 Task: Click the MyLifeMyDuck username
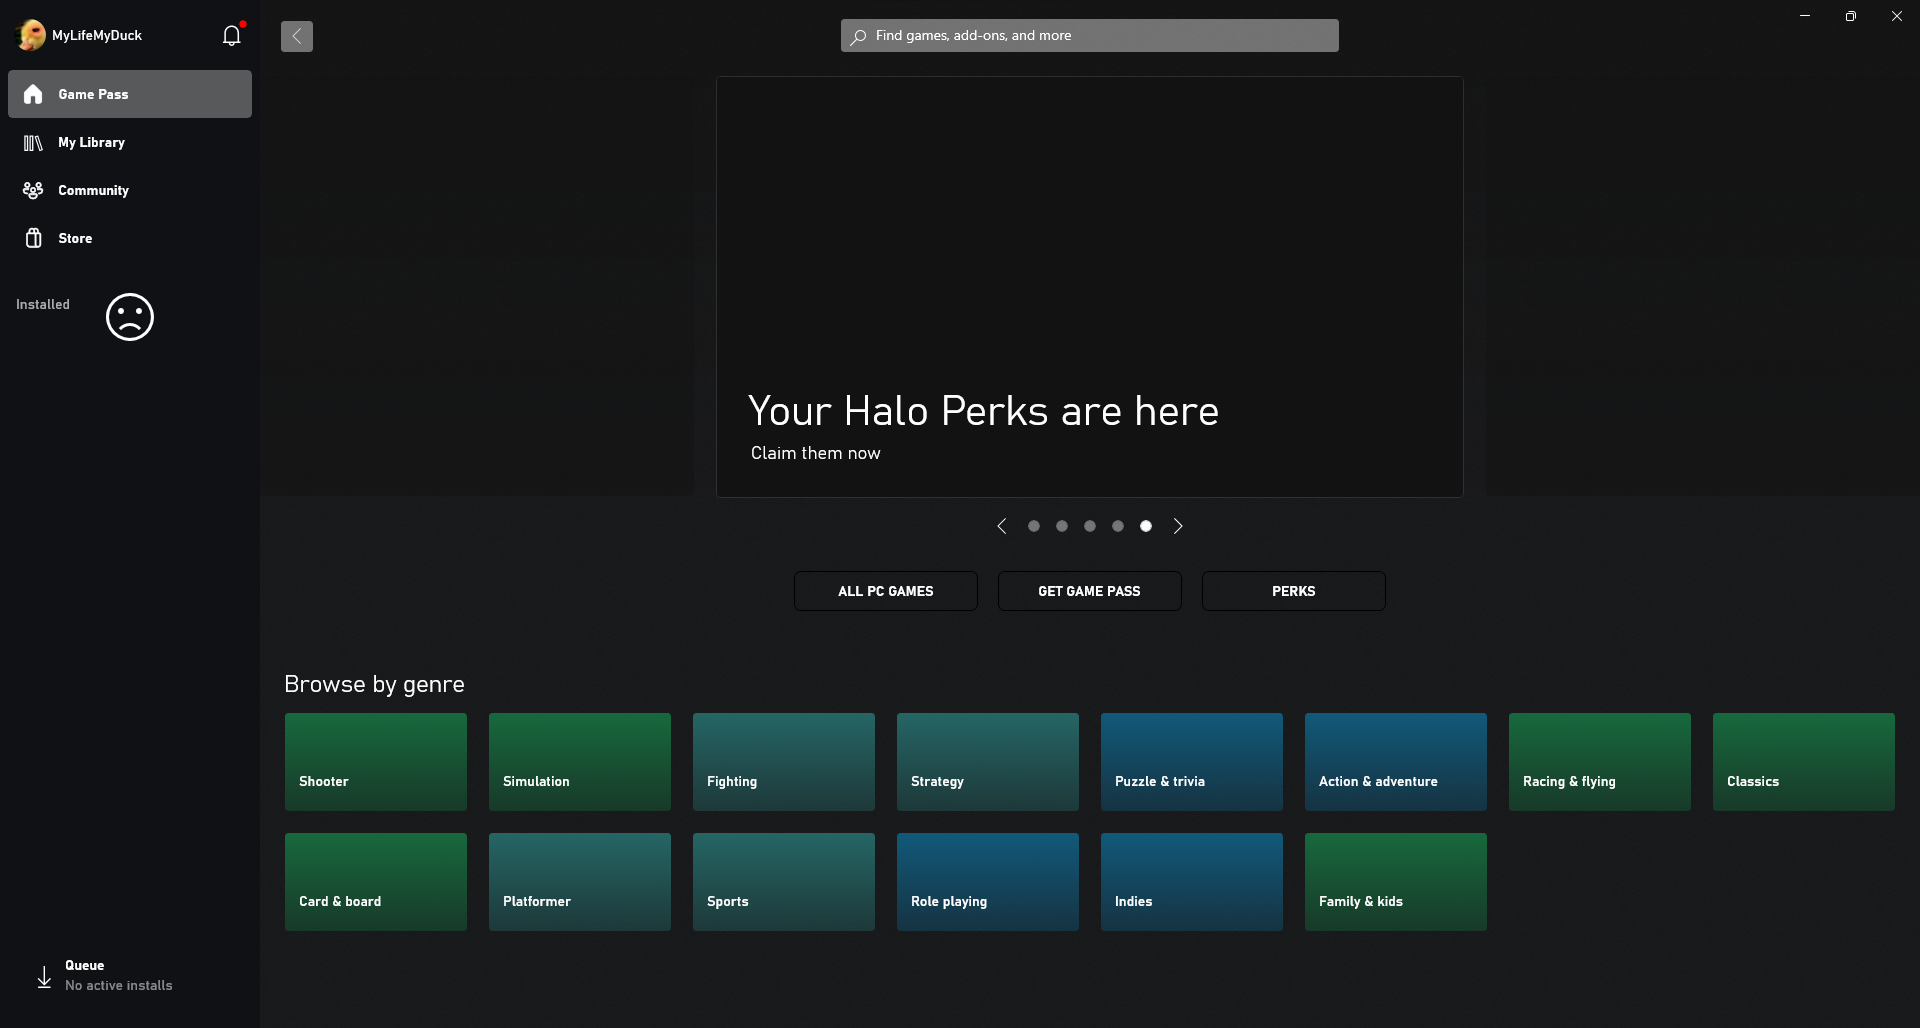pos(97,36)
